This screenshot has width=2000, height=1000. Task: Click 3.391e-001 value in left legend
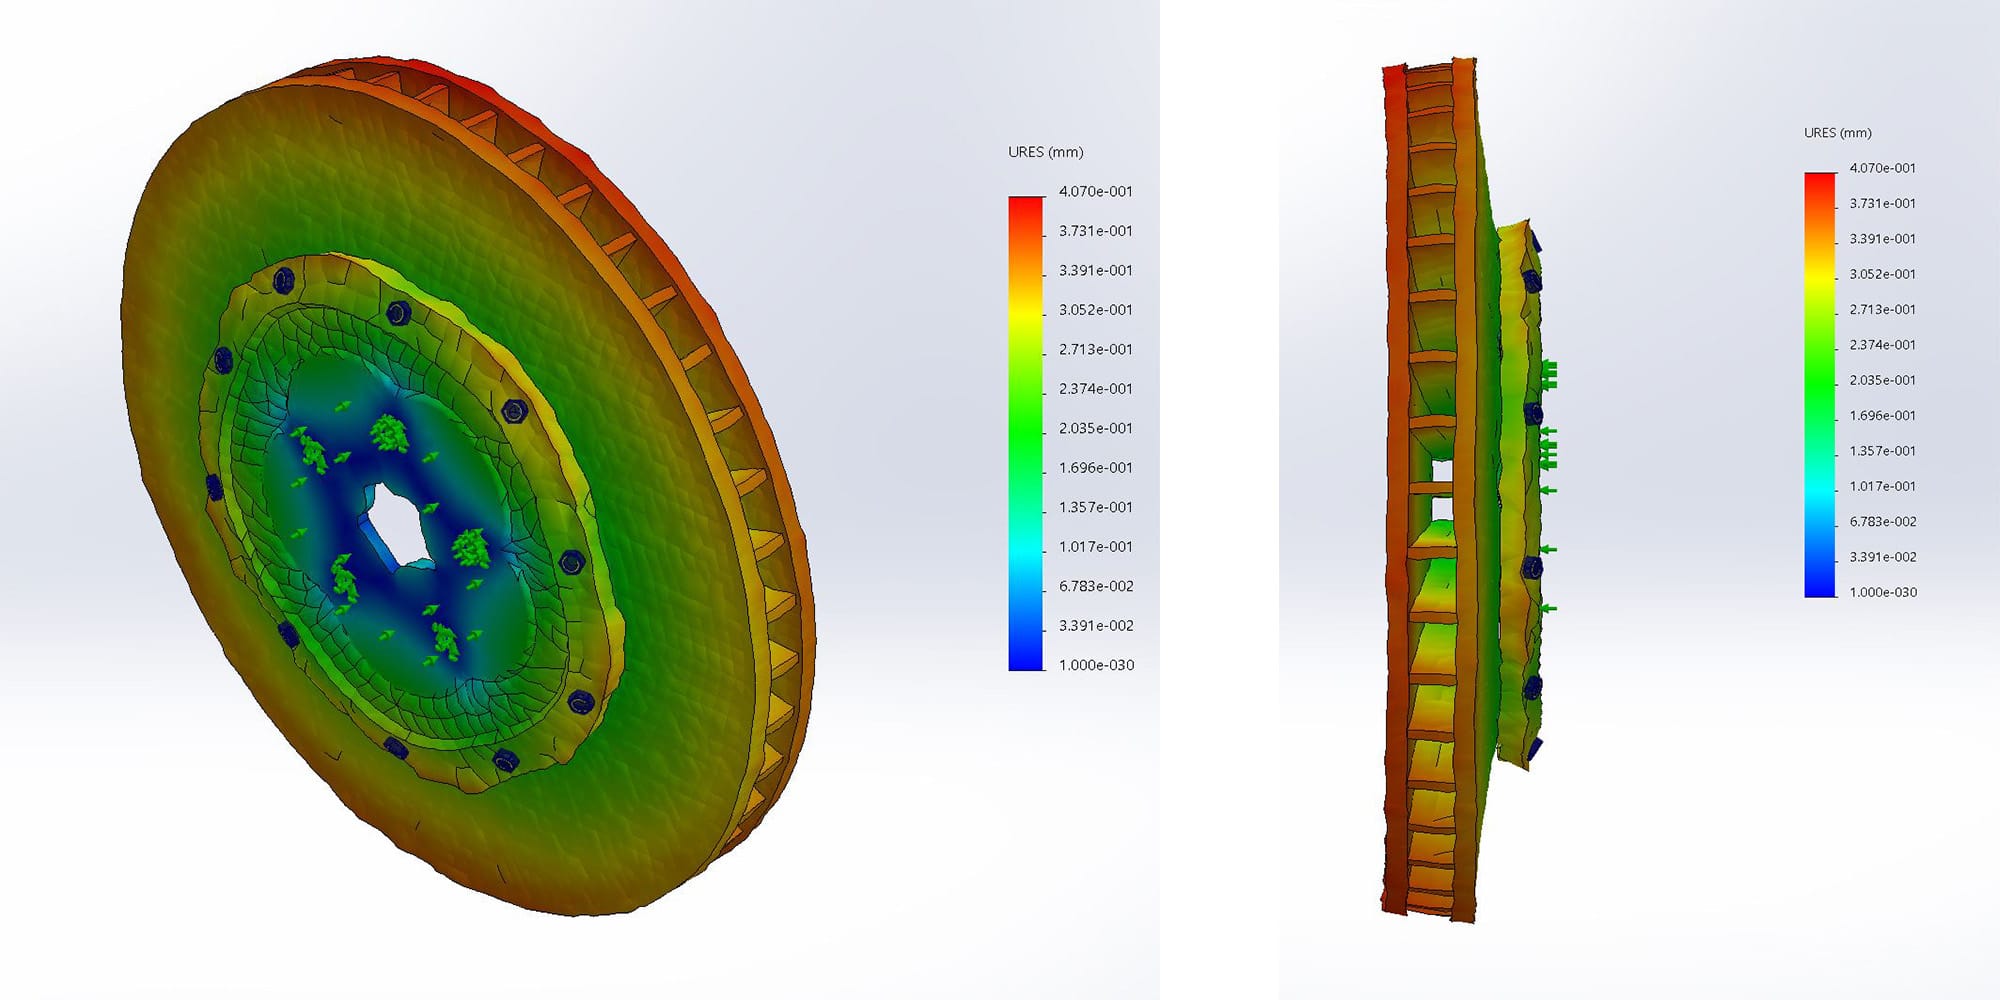point(1096,270)
